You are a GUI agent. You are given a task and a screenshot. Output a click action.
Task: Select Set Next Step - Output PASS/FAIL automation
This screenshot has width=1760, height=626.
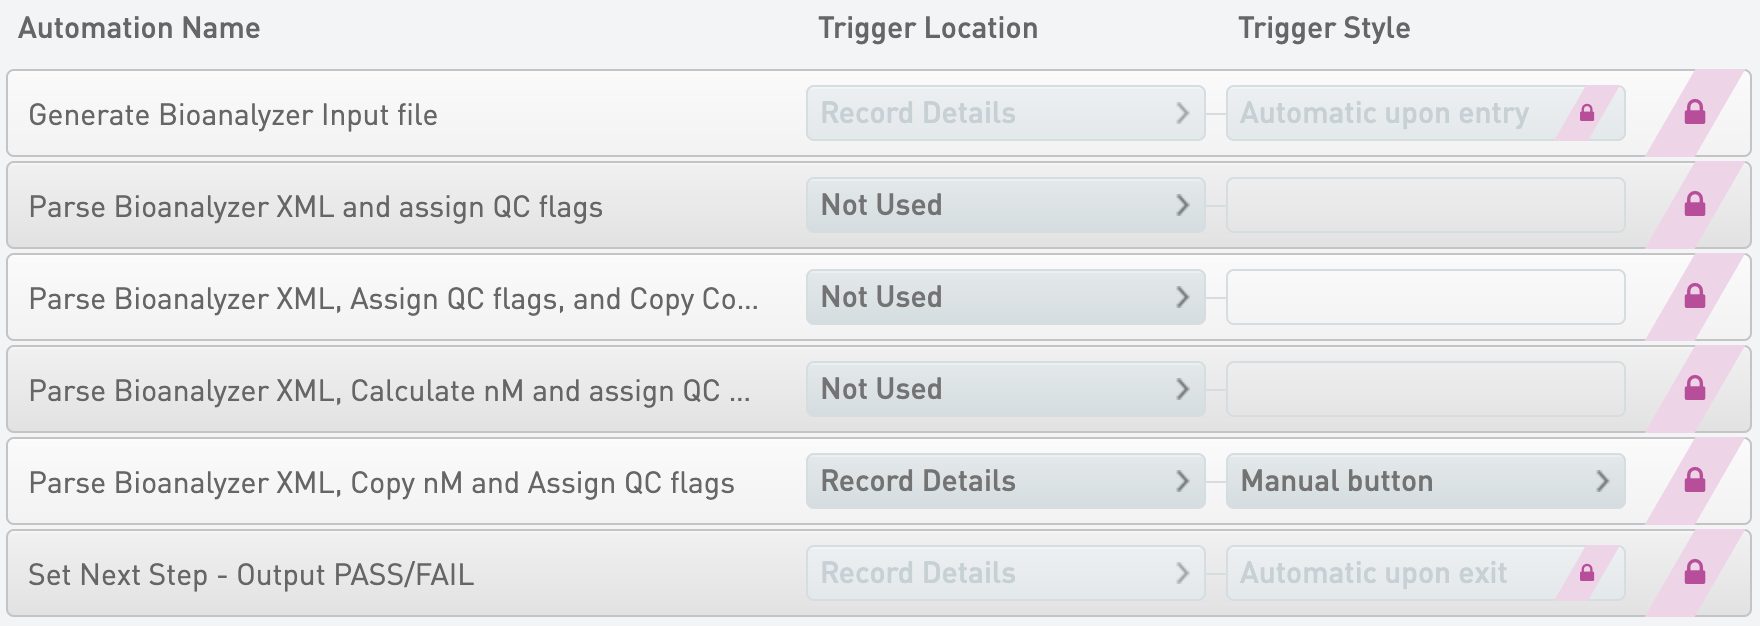(251, 575)
